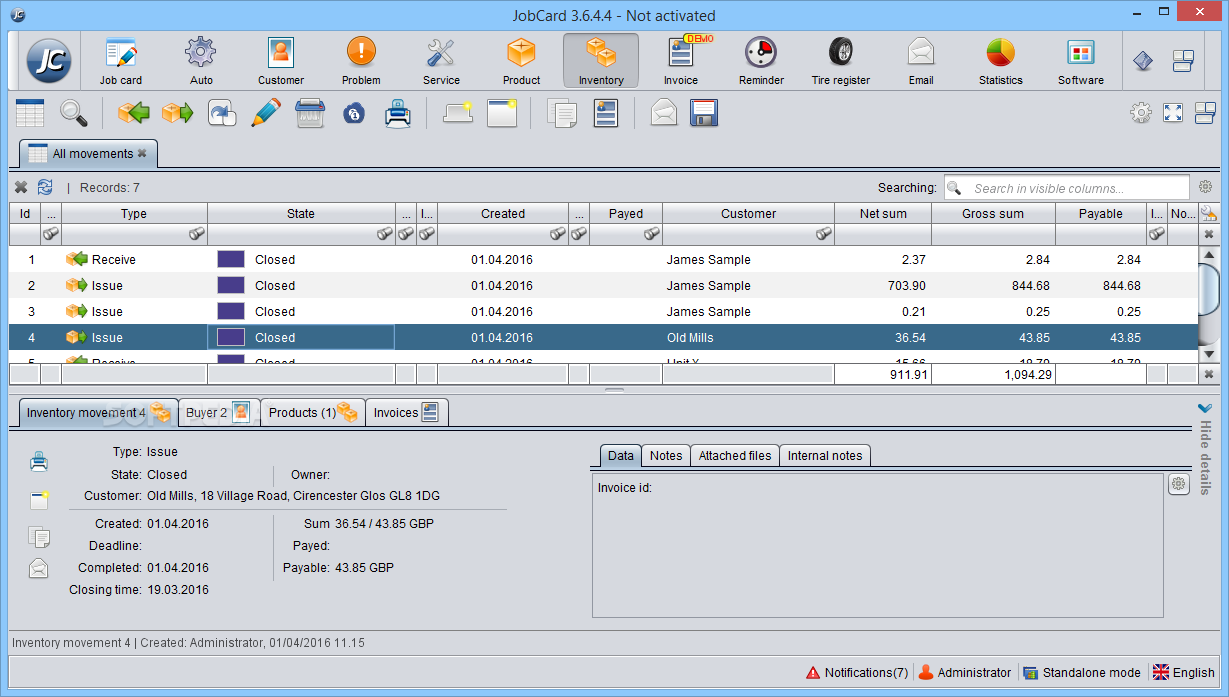Image resolution: width=1229 pixels, height=697 pixels.
Task: Switch to the Attached files tab
Action: 734,456
